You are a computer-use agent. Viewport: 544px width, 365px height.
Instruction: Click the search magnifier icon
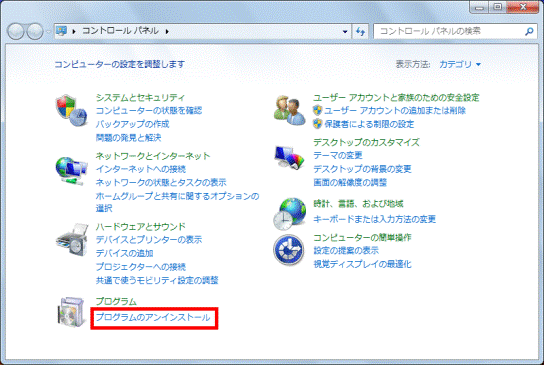[529, 32]
